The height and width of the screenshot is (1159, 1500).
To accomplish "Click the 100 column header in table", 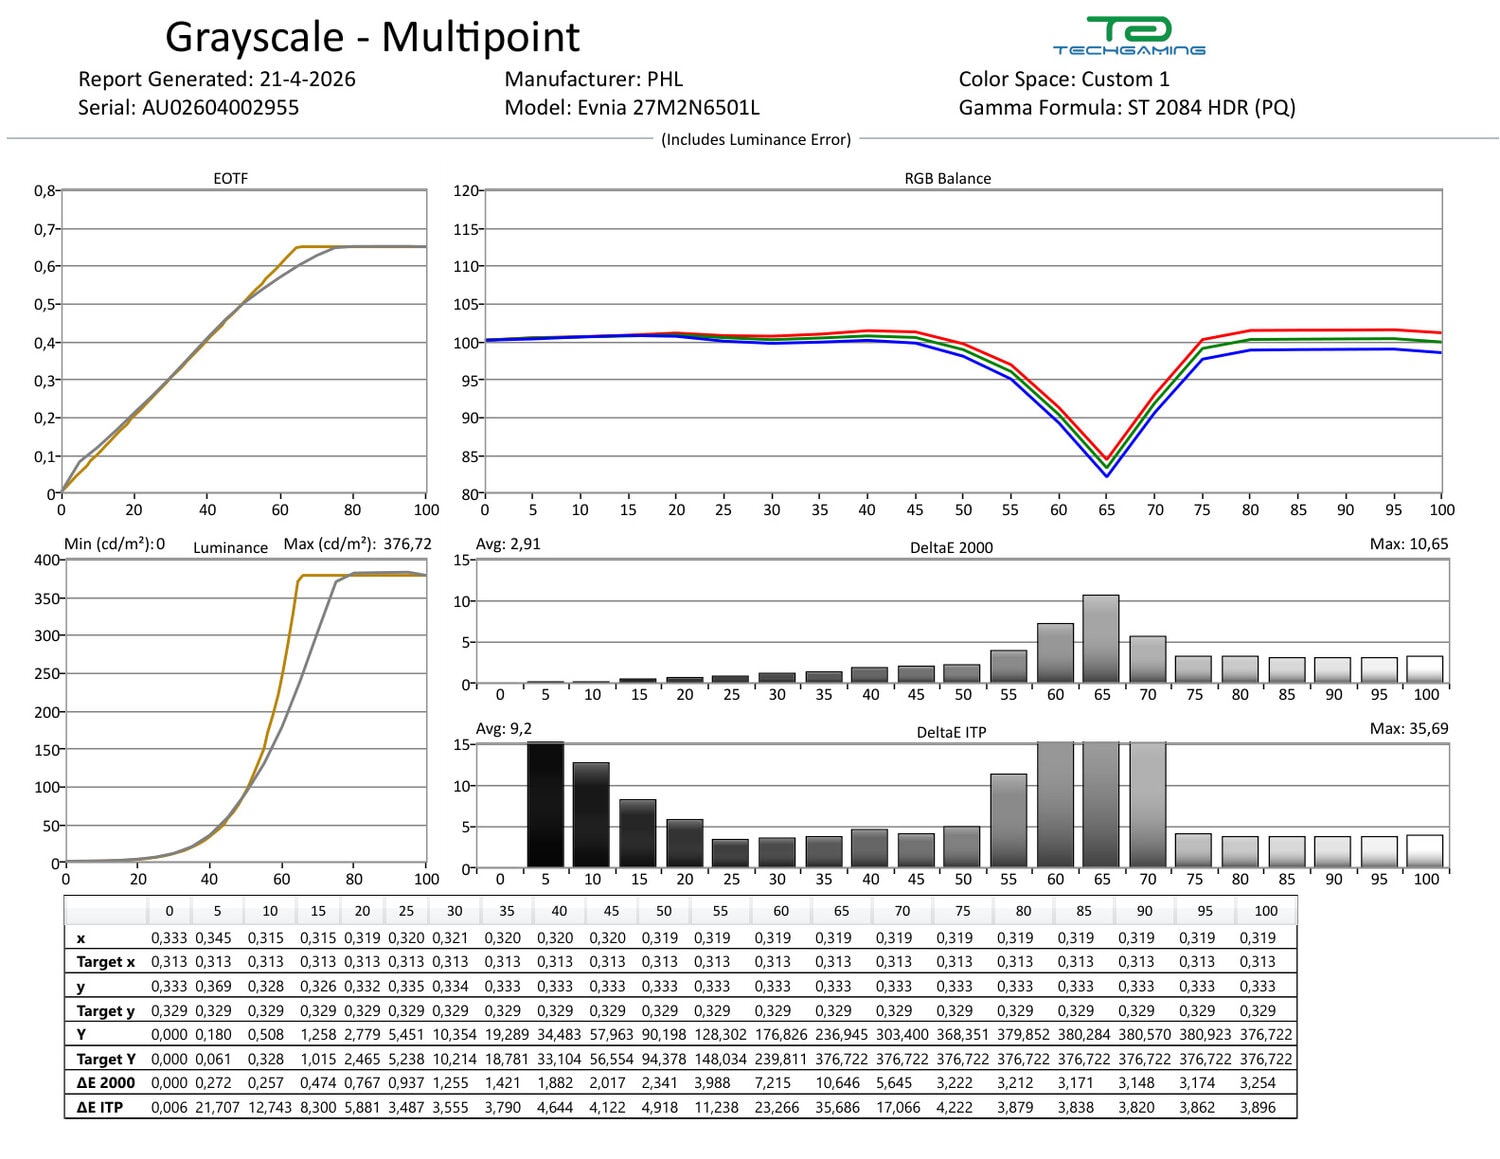I will [x=1266, y=911].
